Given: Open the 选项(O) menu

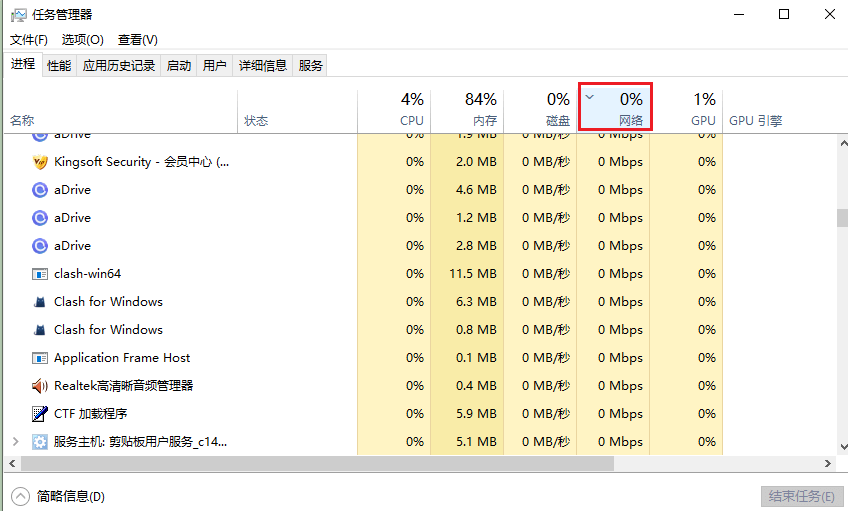Looking at the screenshot, I should tap(82, 39).
